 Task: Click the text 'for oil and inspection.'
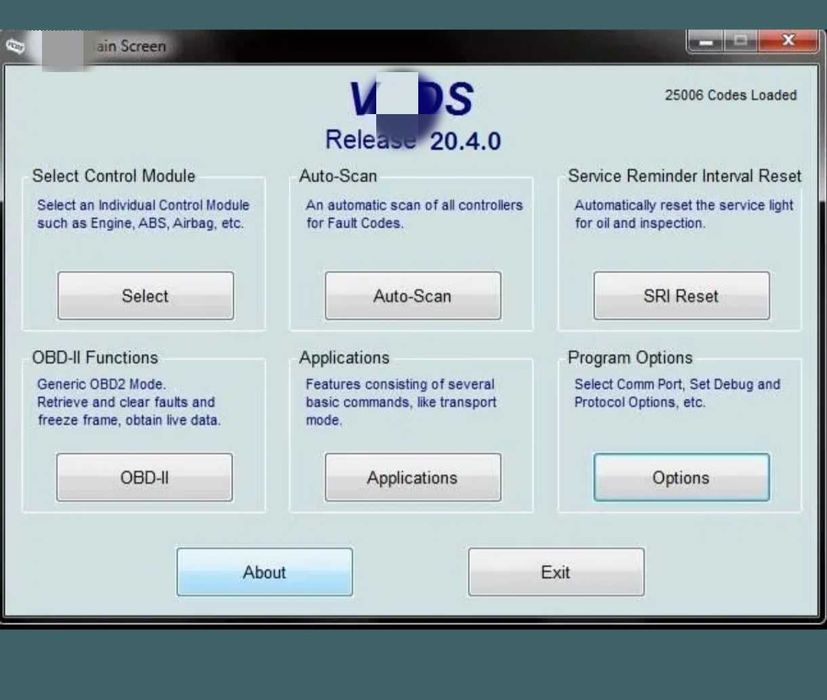click(x=640, y=223)
